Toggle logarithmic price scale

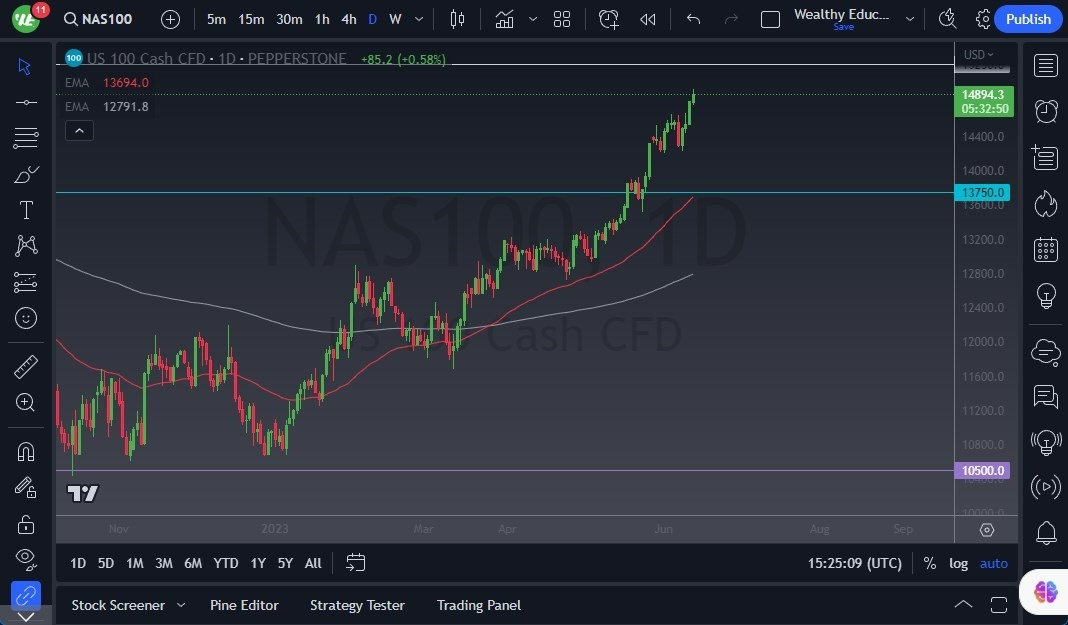958,563
